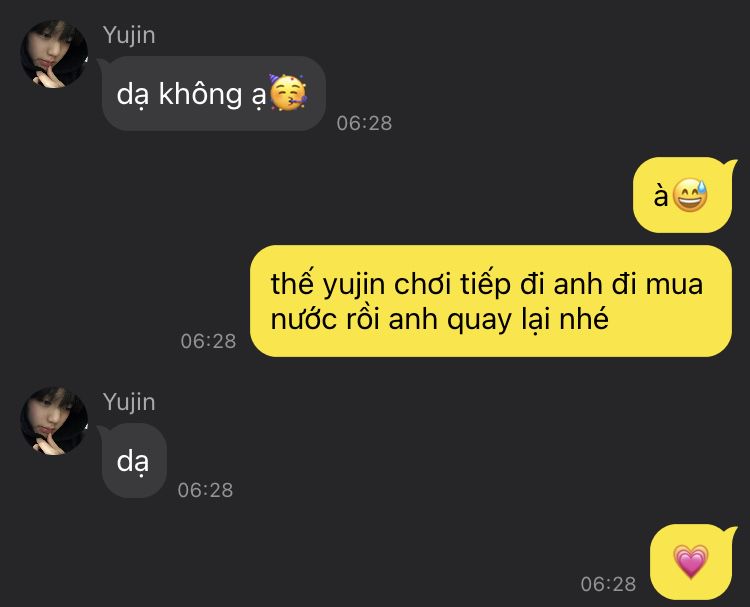Select the yellow heart message bubble

[692, 562]
